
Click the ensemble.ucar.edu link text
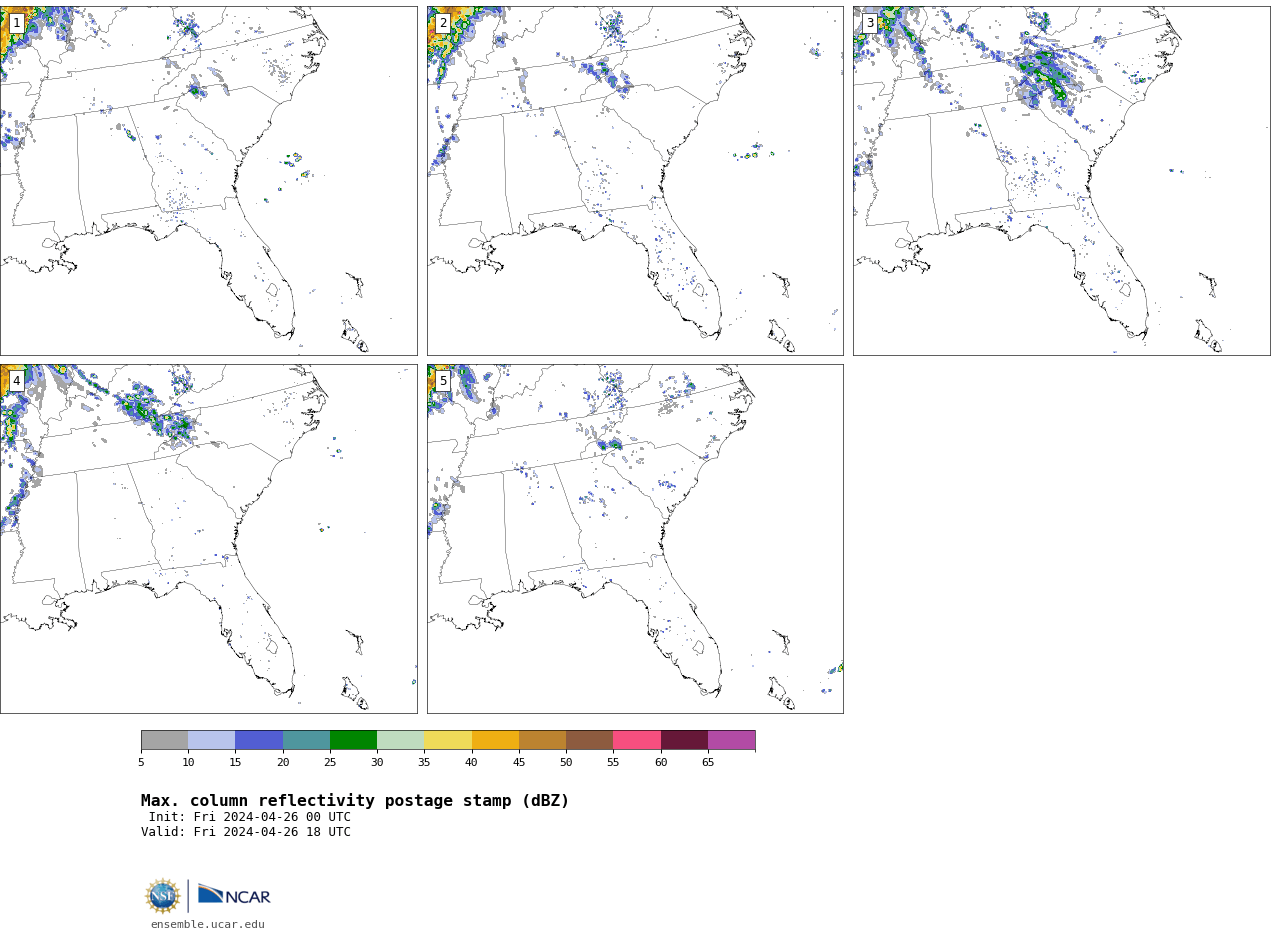pos(208,925)
